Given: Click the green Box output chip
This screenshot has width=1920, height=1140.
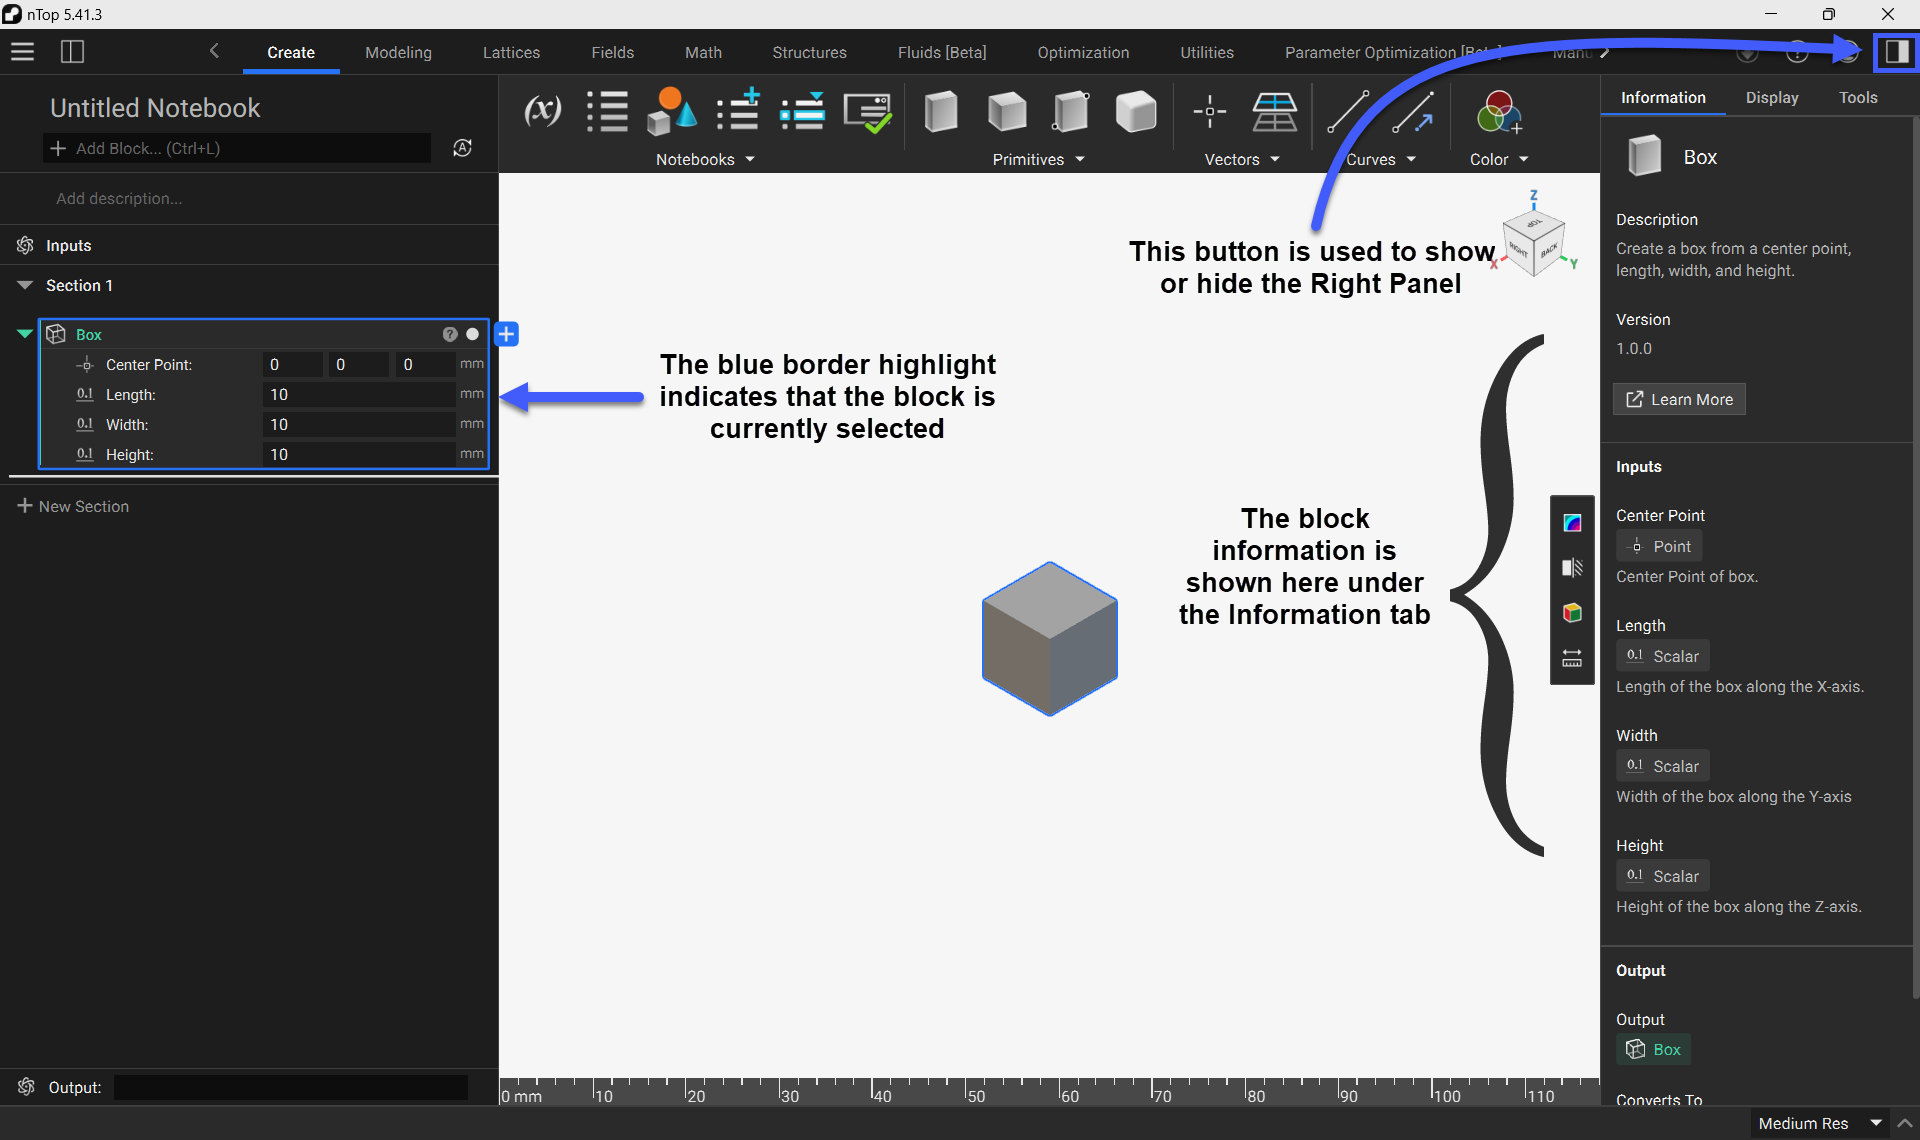Looking at the screenshot, I should 1653,1049.
